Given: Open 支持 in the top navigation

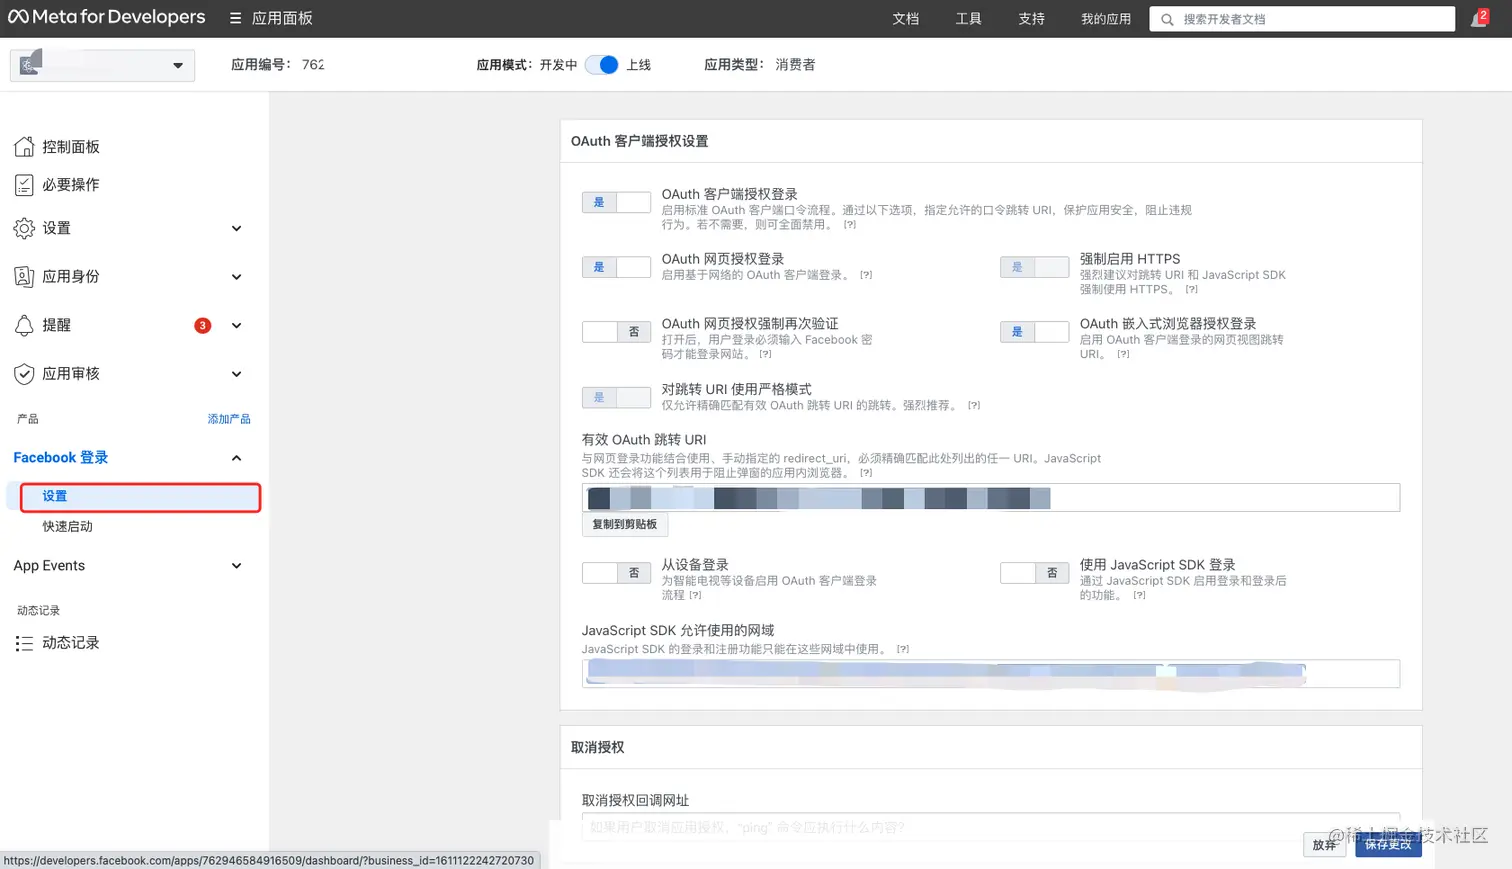Looking at the screenshot, I should [x=1031, y=19].
